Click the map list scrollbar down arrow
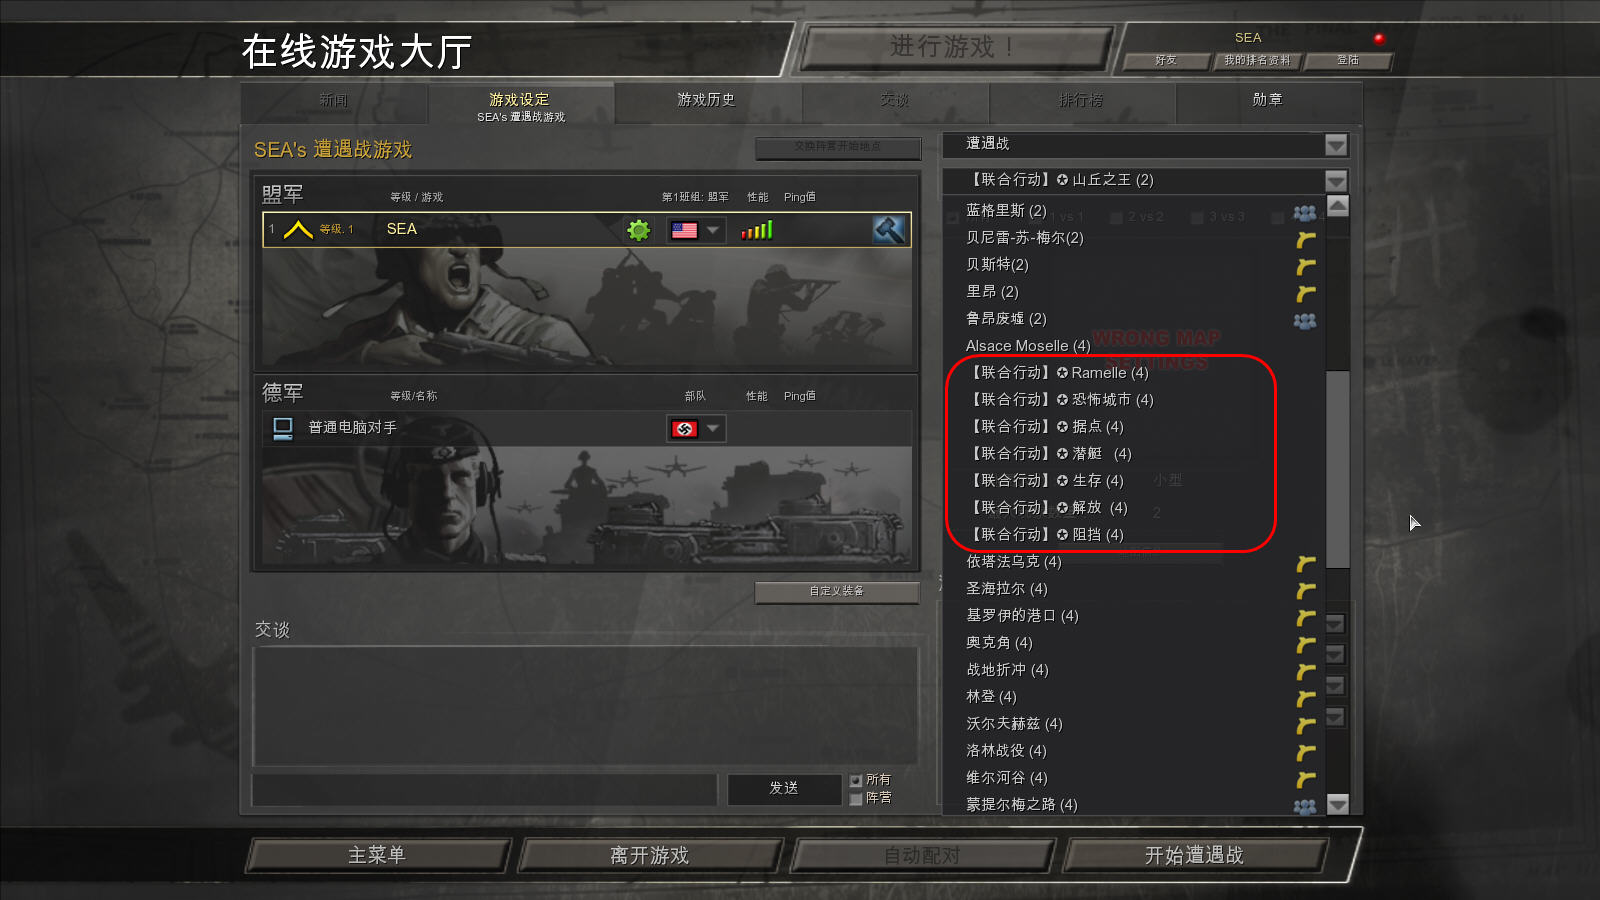 (x=1338, y=804)
